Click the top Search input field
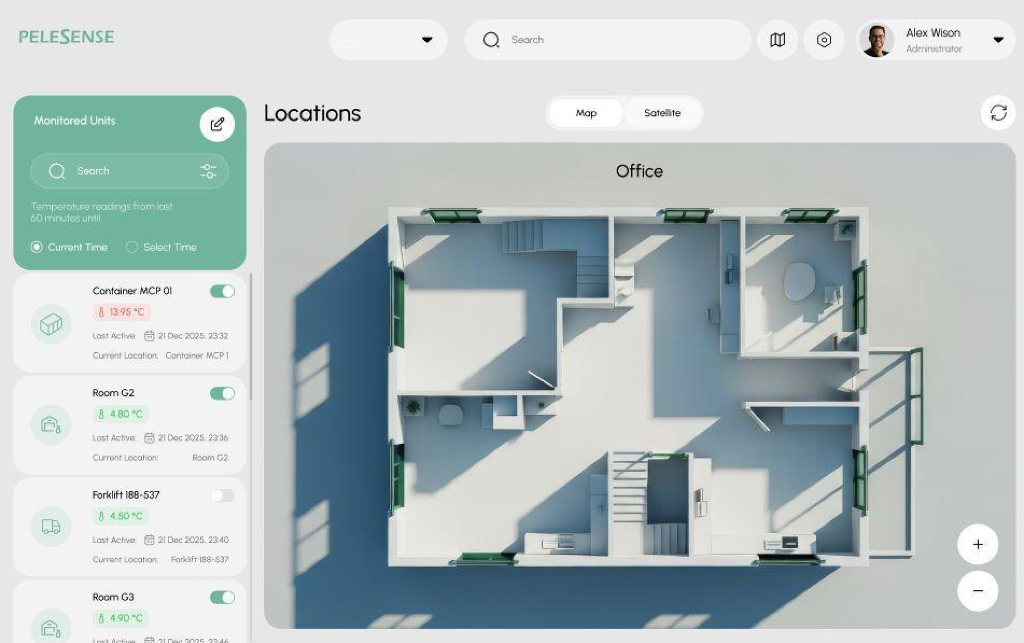Image resolution: width=1024 pixels, height=643 pixels. (x=608, y=40)
